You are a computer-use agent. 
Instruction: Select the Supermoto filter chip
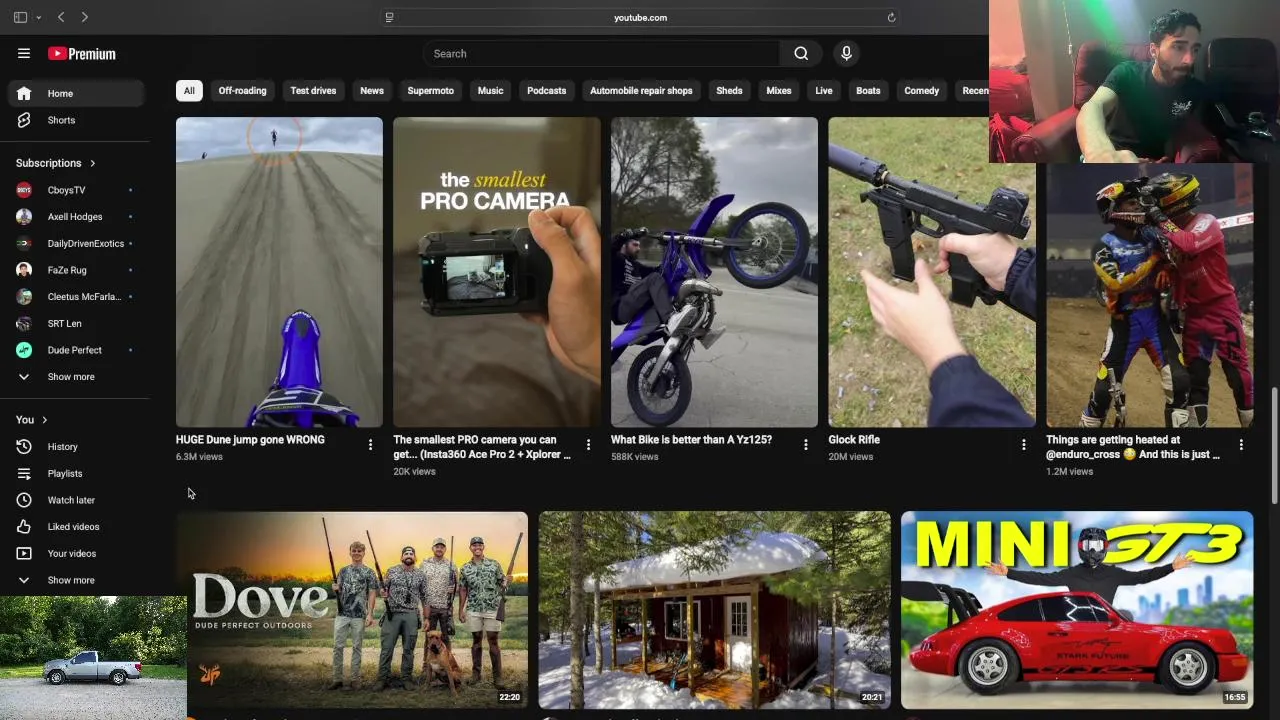point(431,91)
